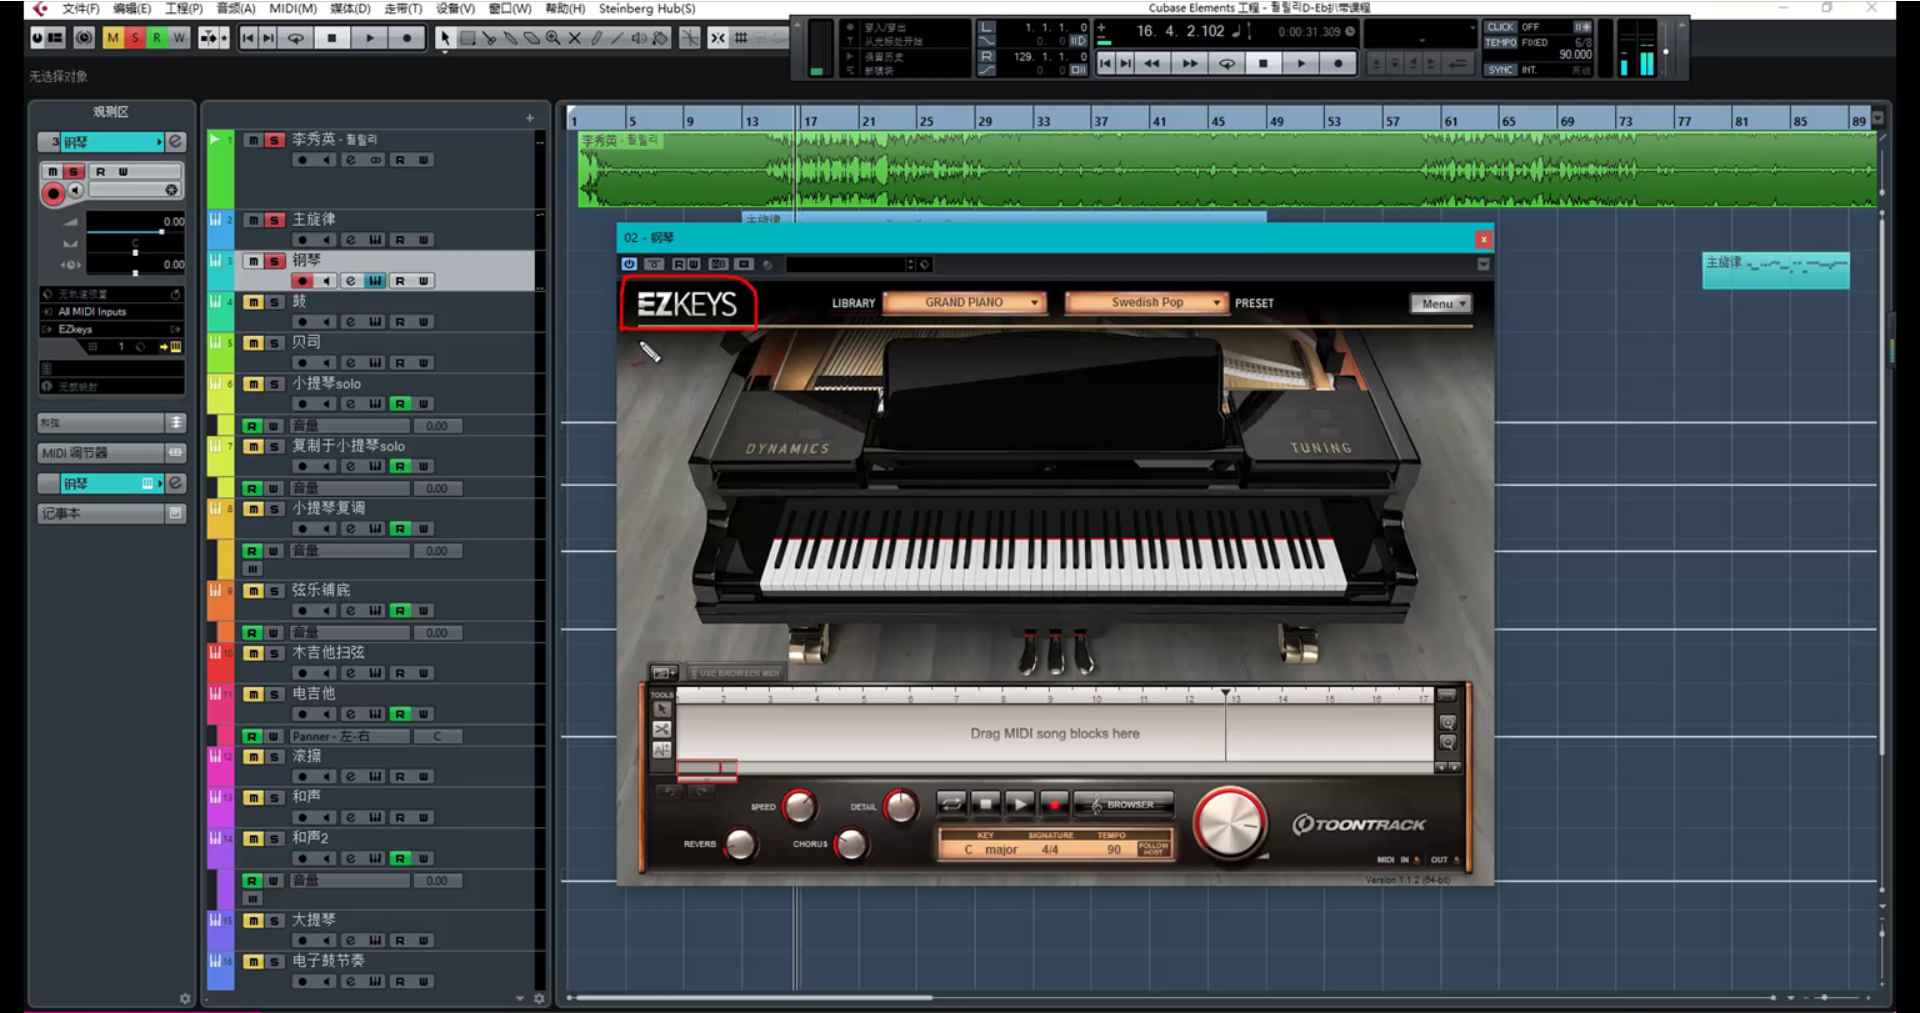Select the Zoom magnifier tool
Image resolution: width=1920 pixels, height=1013 pixels.
point(553,38)
